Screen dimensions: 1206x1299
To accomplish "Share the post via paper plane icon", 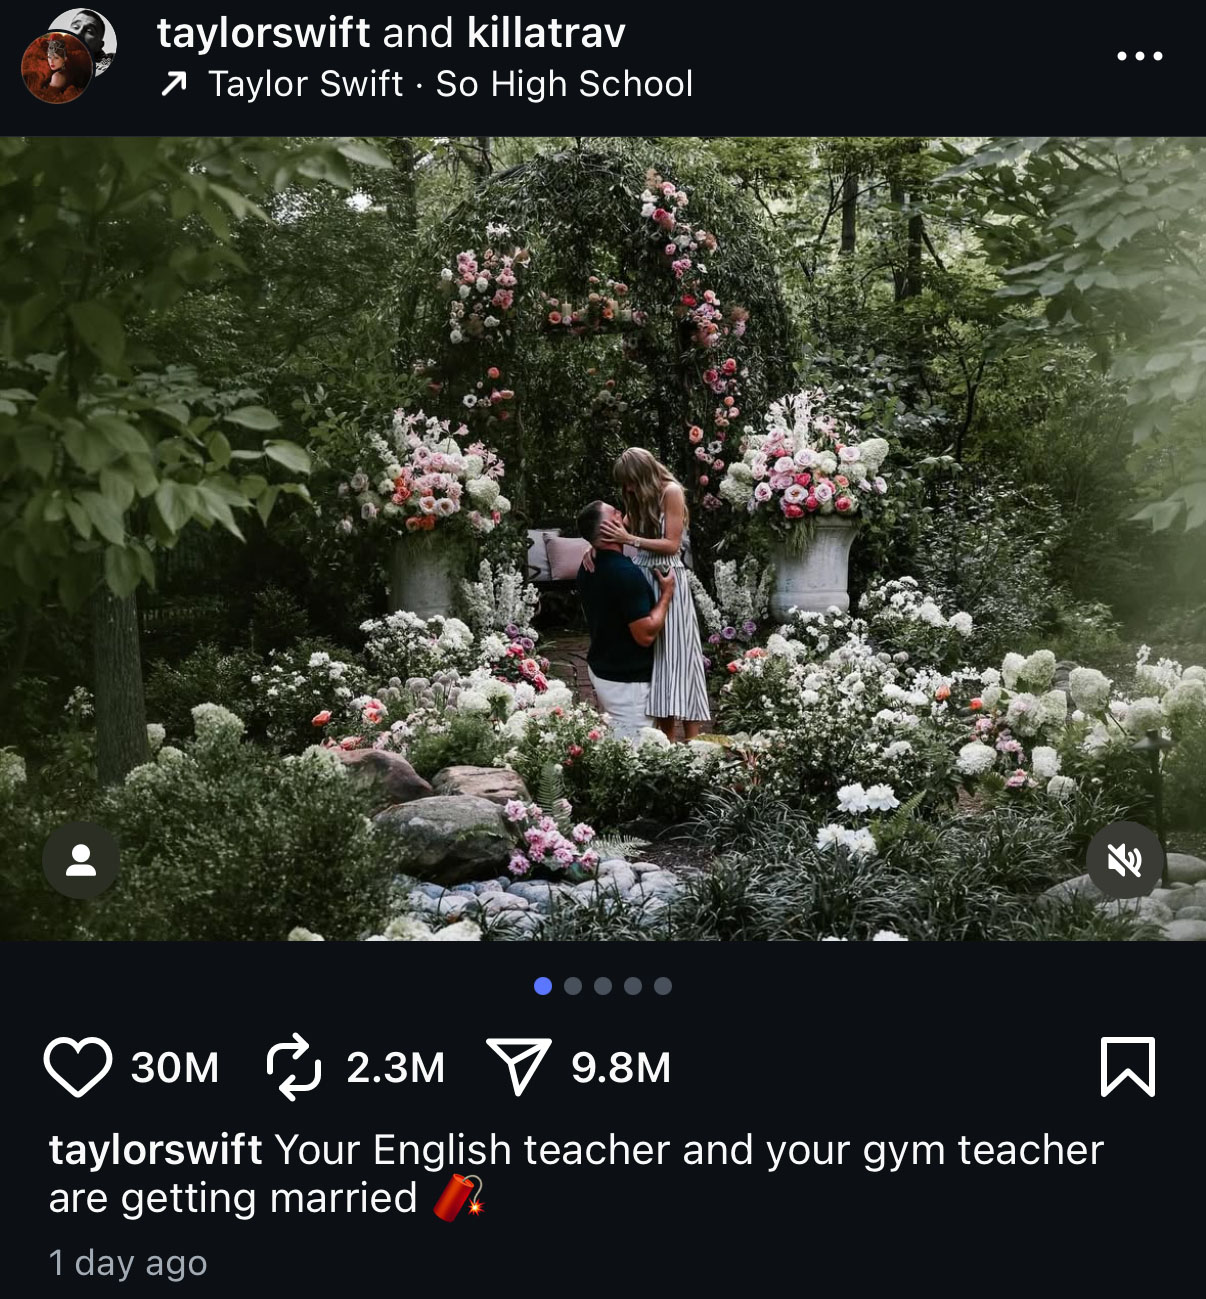I will pos(518,1066).
